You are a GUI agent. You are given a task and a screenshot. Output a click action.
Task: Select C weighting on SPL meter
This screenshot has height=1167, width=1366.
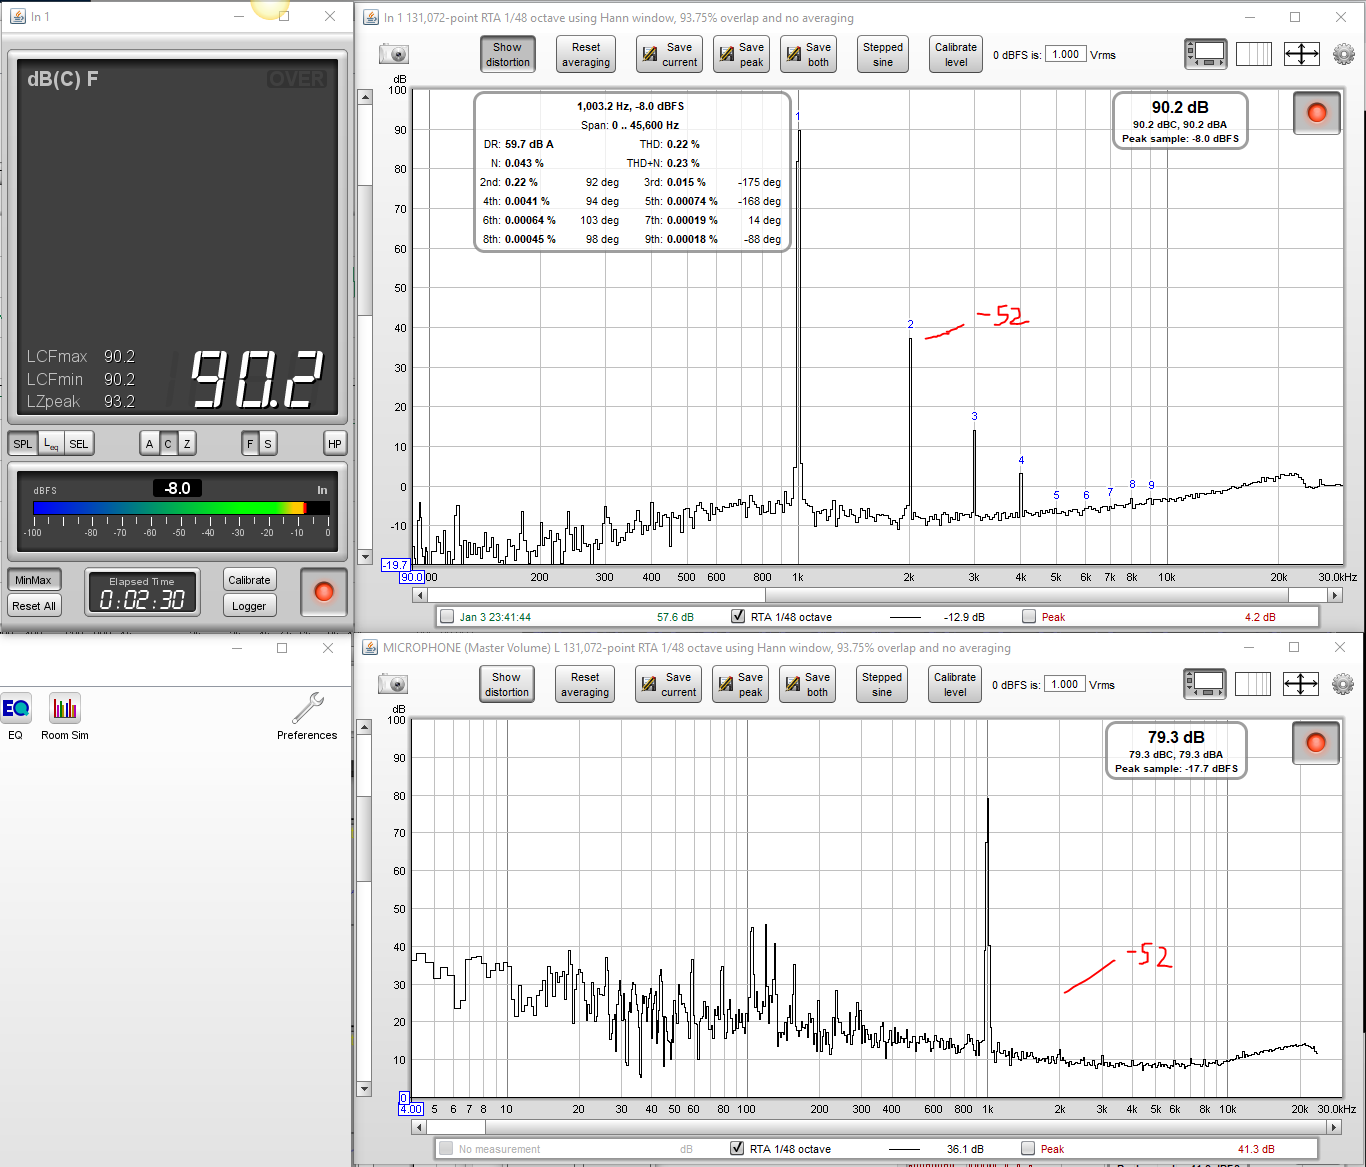(168, 444)
